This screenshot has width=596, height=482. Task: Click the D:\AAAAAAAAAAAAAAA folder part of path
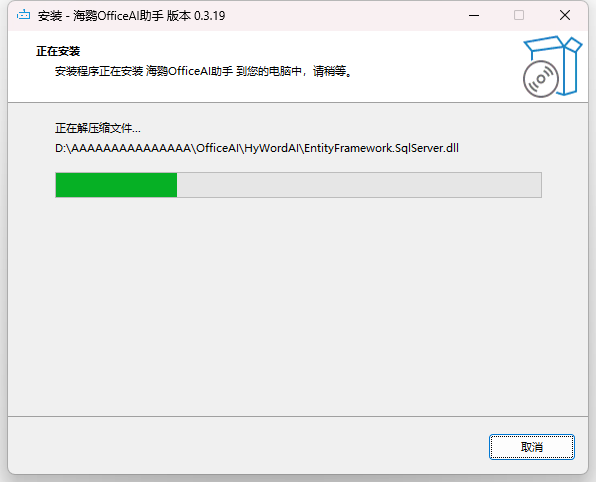[123, 148]
